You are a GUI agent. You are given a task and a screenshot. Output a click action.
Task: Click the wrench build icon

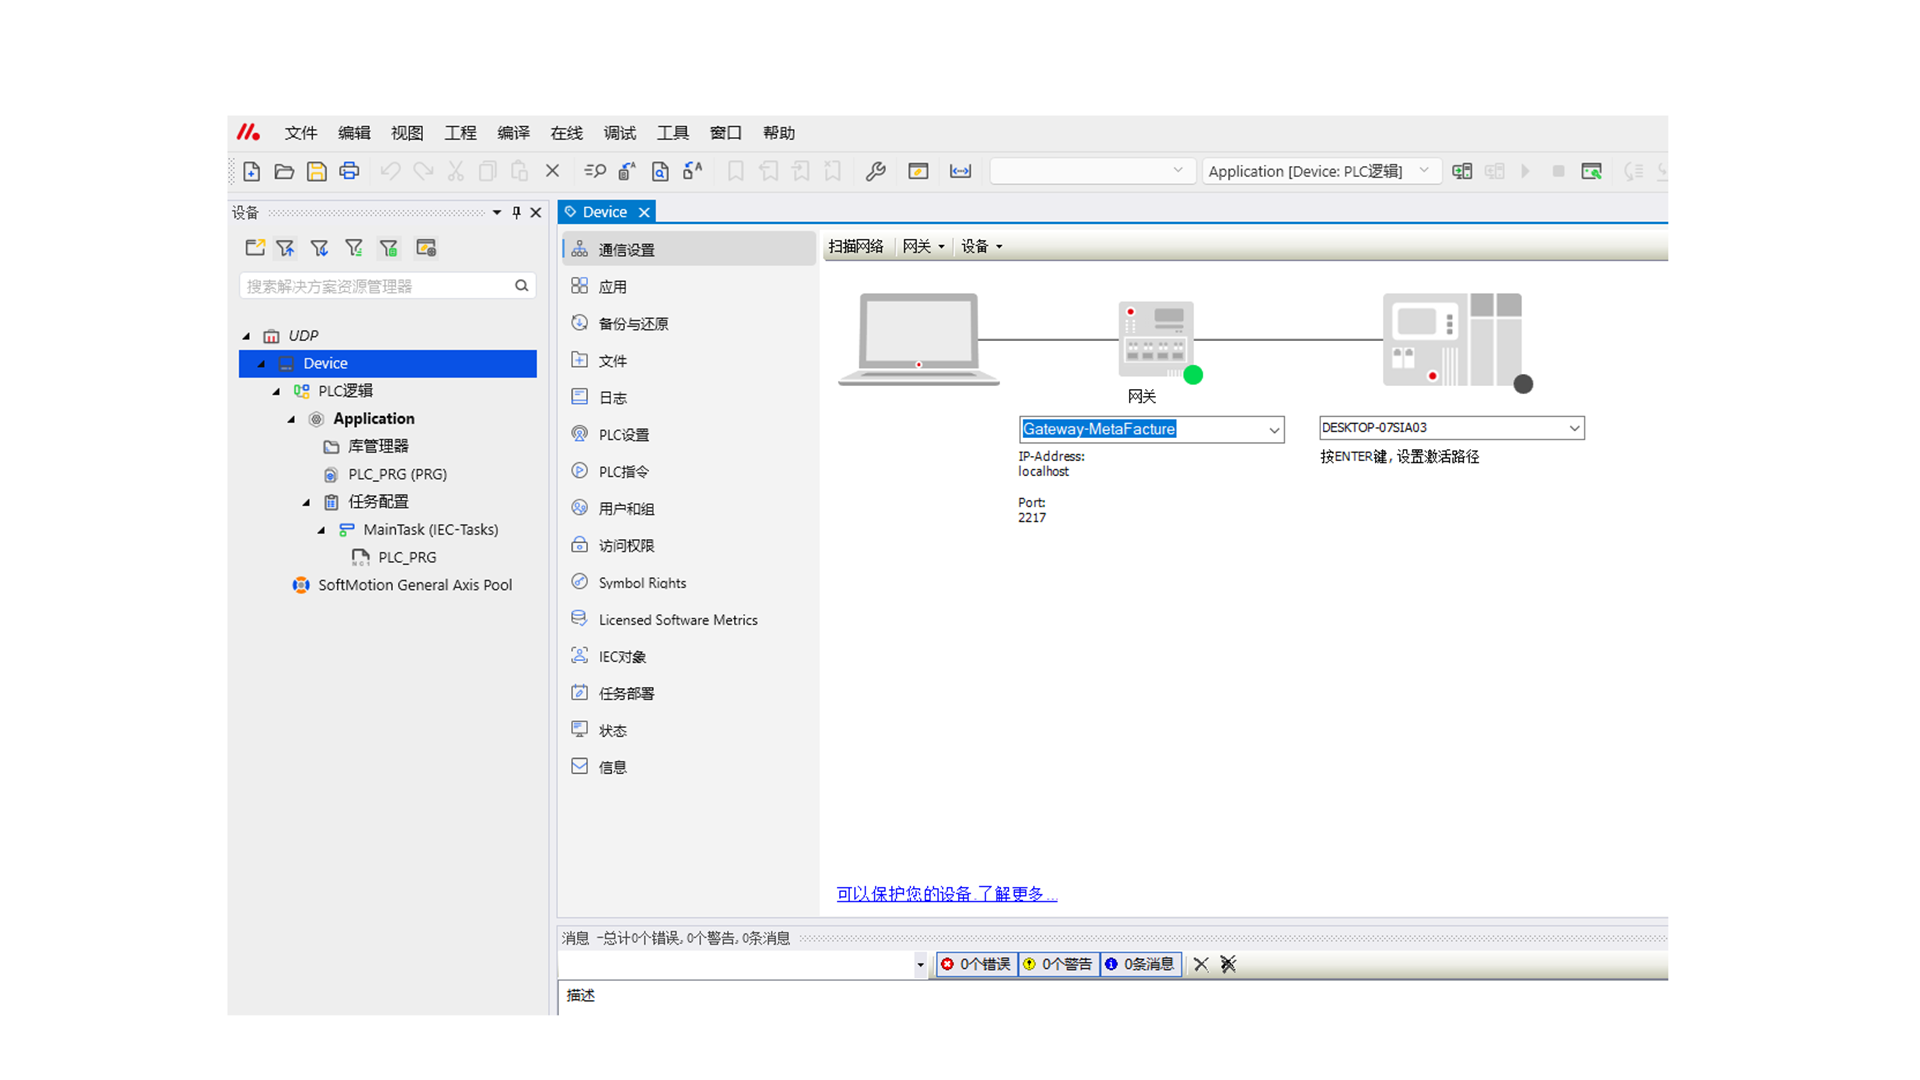pyautogui.click(x=876, y=172)
